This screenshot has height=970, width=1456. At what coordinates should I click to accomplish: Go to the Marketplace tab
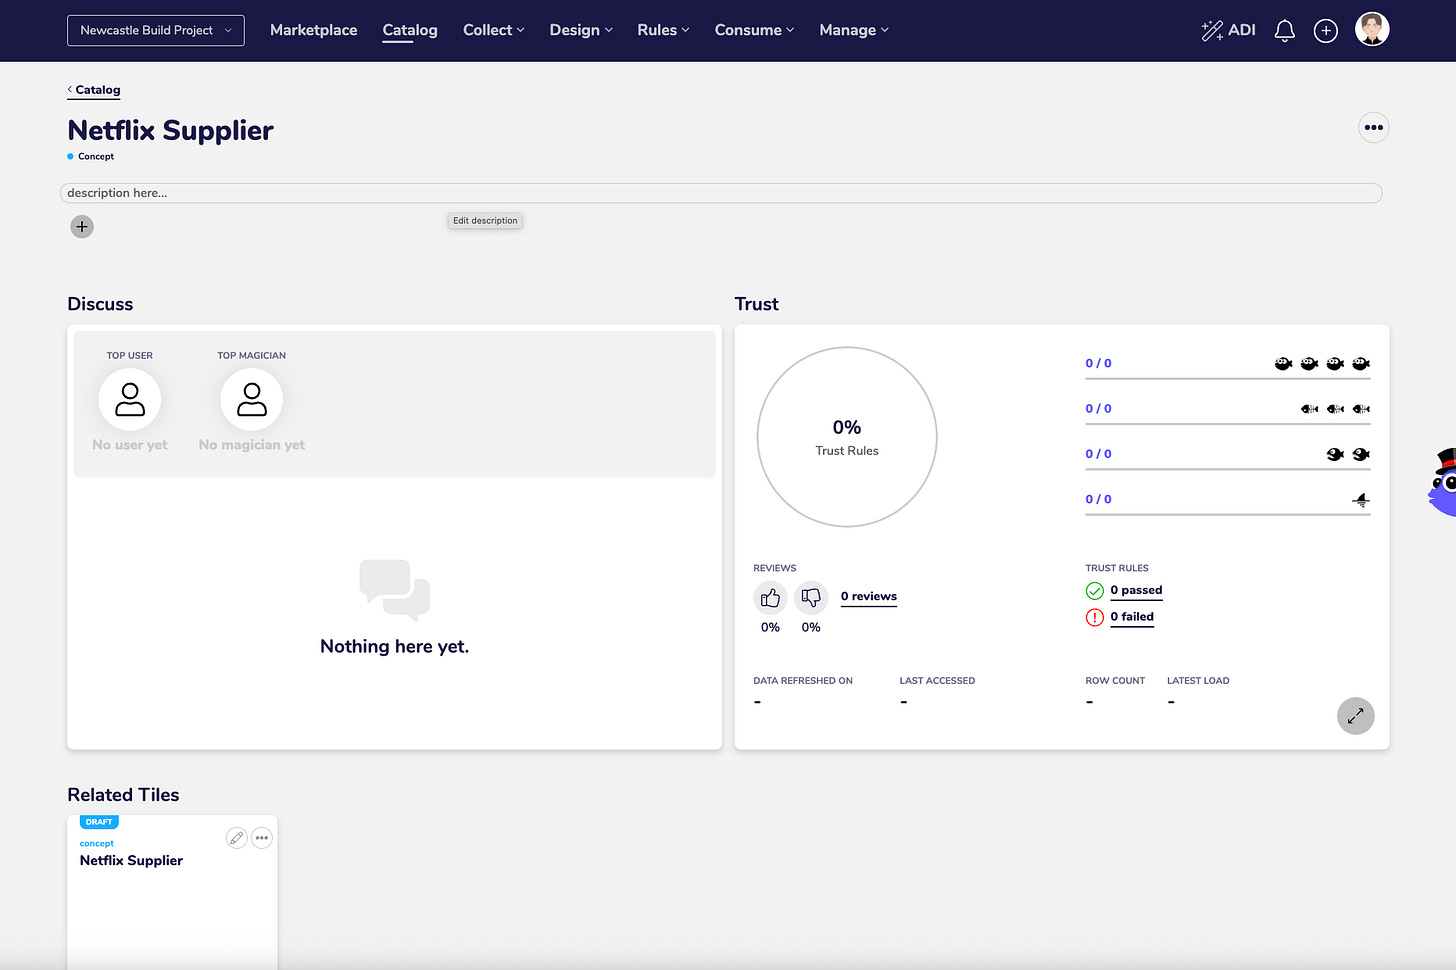click(x=313, y=30)
